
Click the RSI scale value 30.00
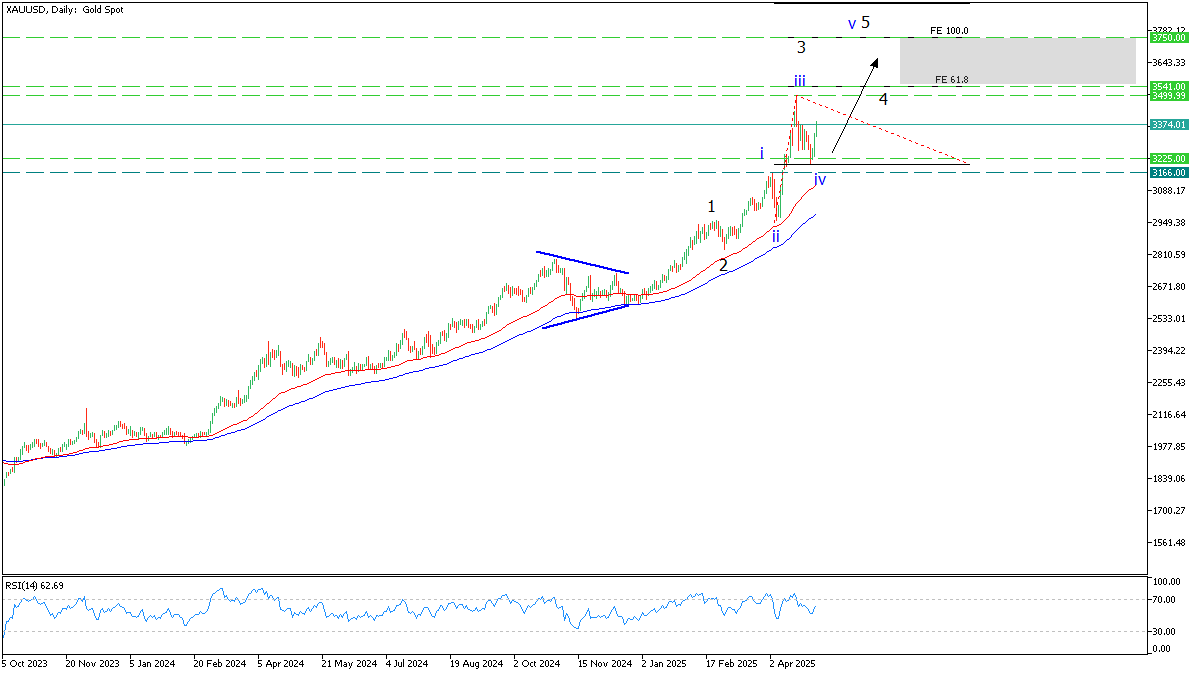point(1162,632)
